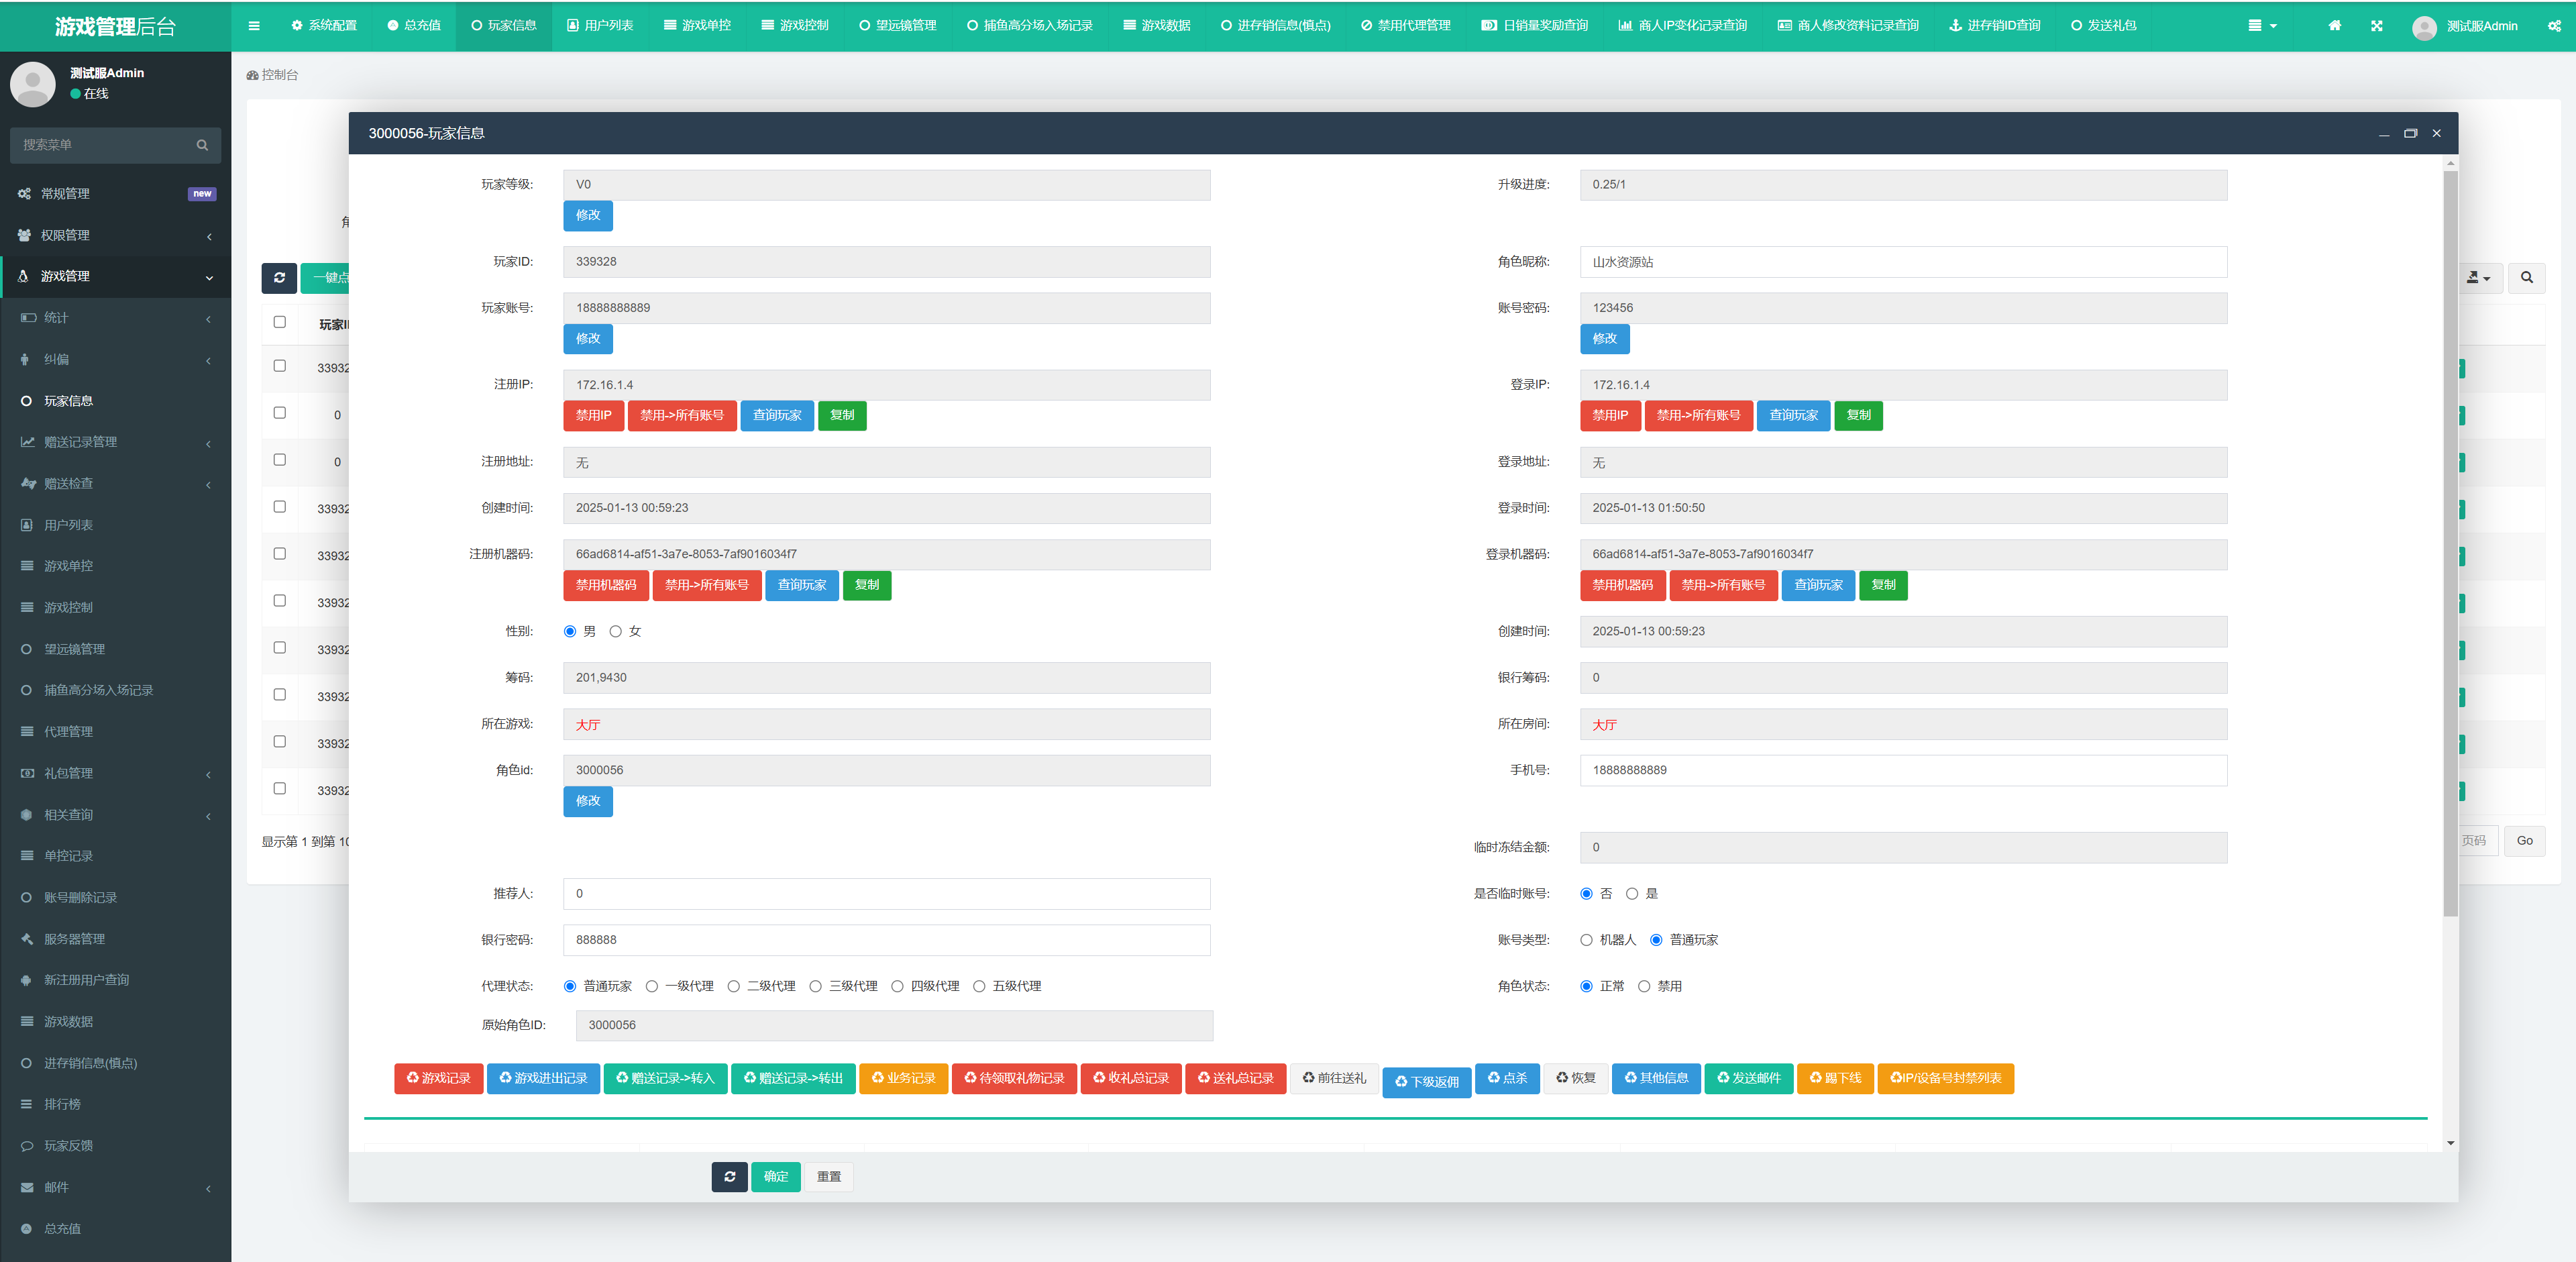
Task: Select 禁用 for 角色状态
Action: [x=1644, y=987]
